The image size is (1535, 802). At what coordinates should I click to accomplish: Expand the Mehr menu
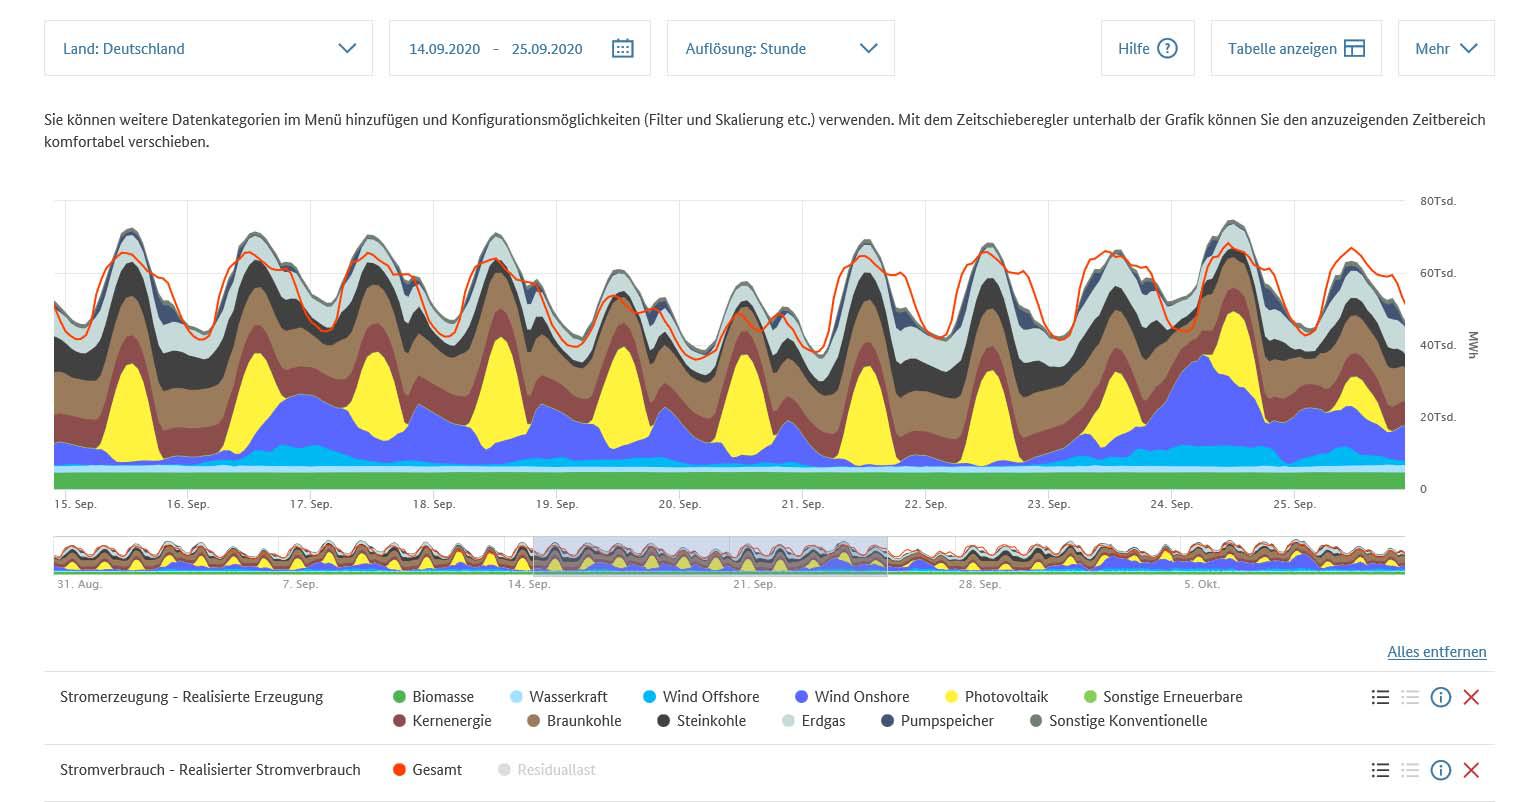(x=1445, y=48)
